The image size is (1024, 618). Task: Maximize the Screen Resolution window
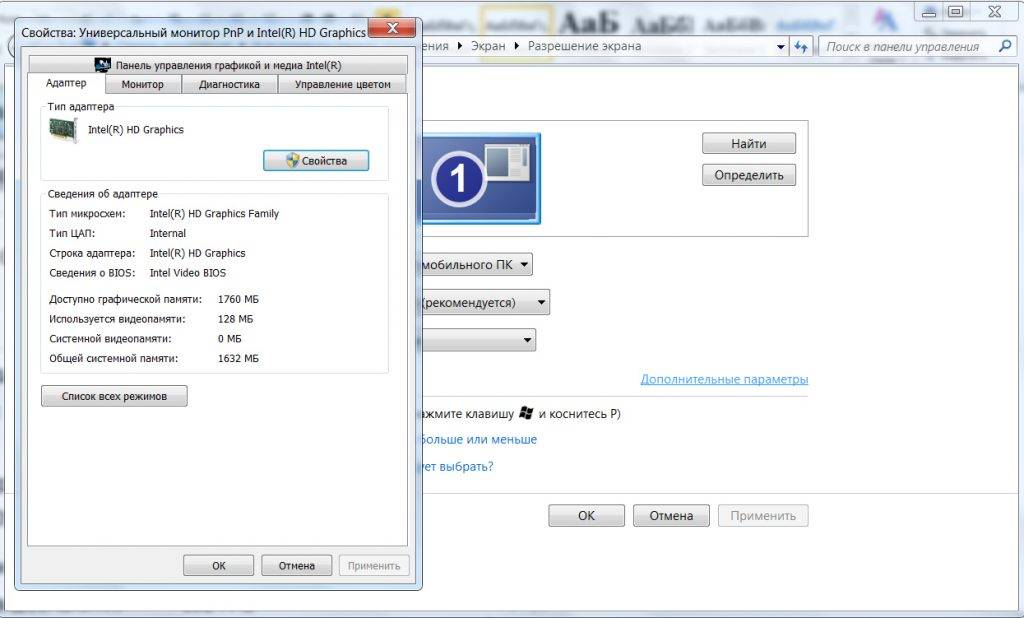coord(956,11)
